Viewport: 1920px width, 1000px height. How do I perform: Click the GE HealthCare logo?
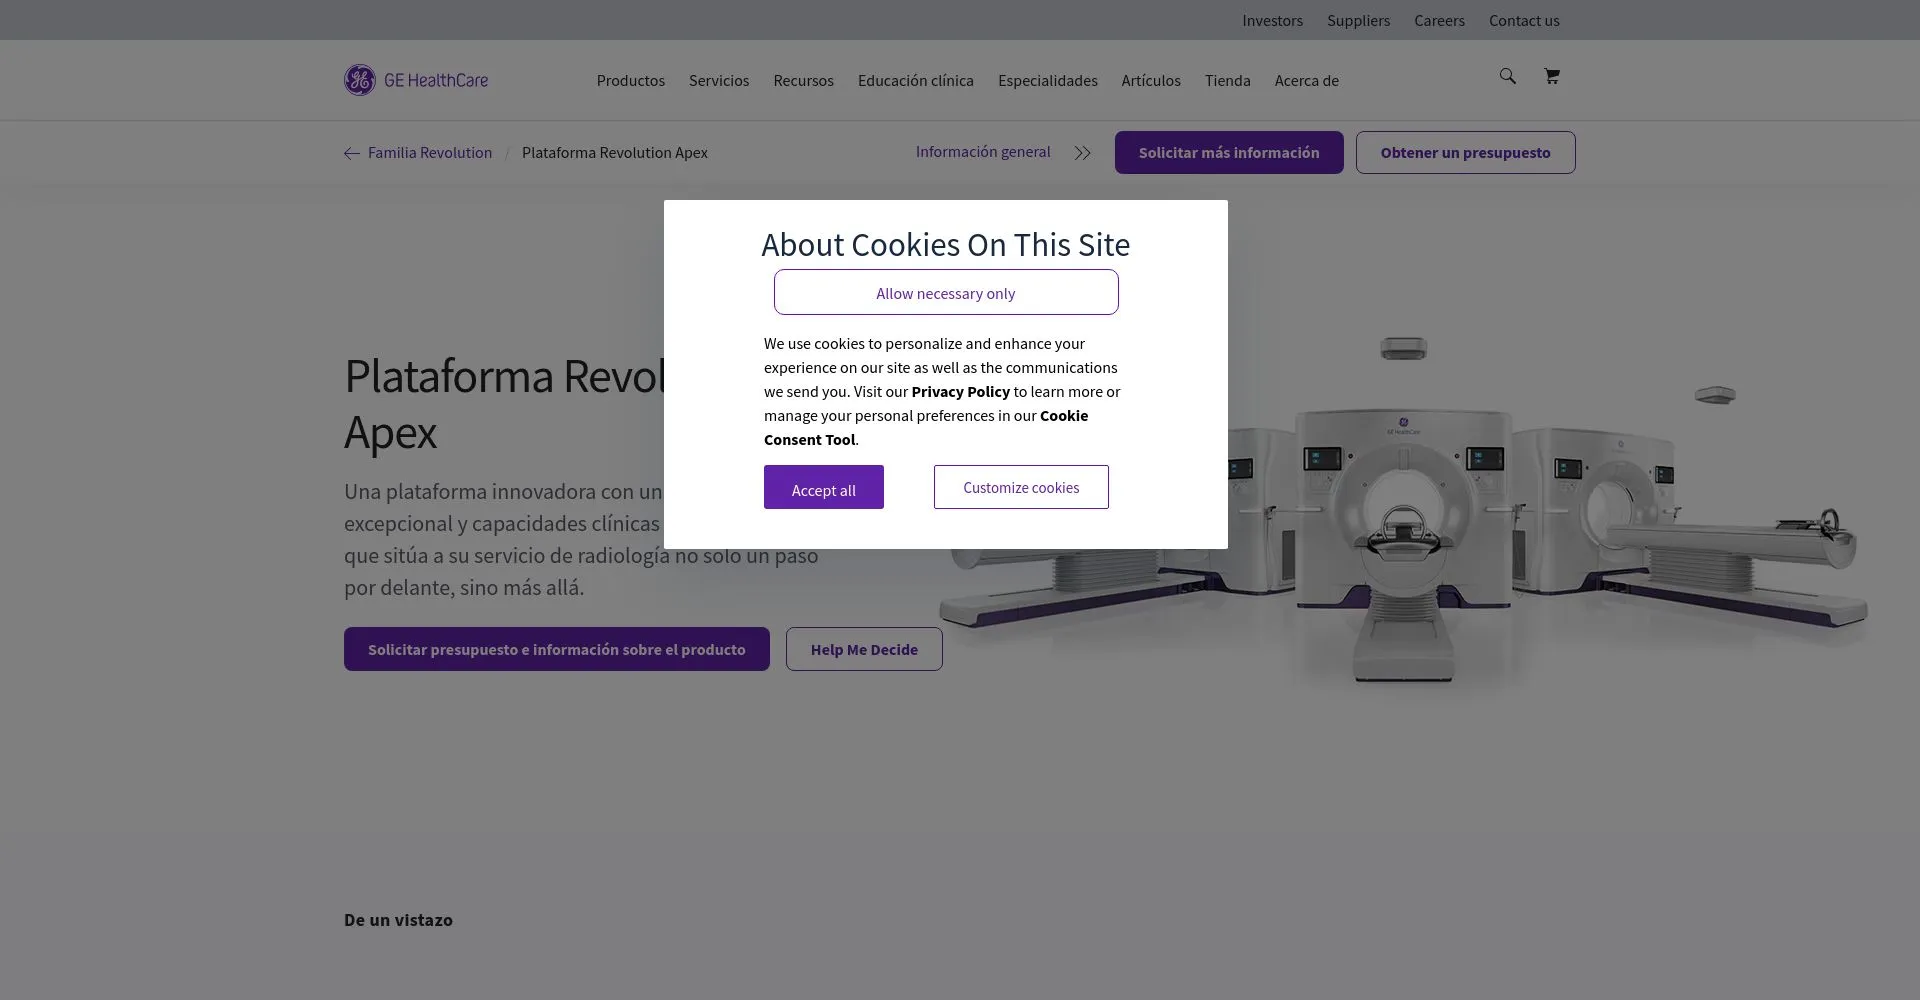tap(416, 80)
